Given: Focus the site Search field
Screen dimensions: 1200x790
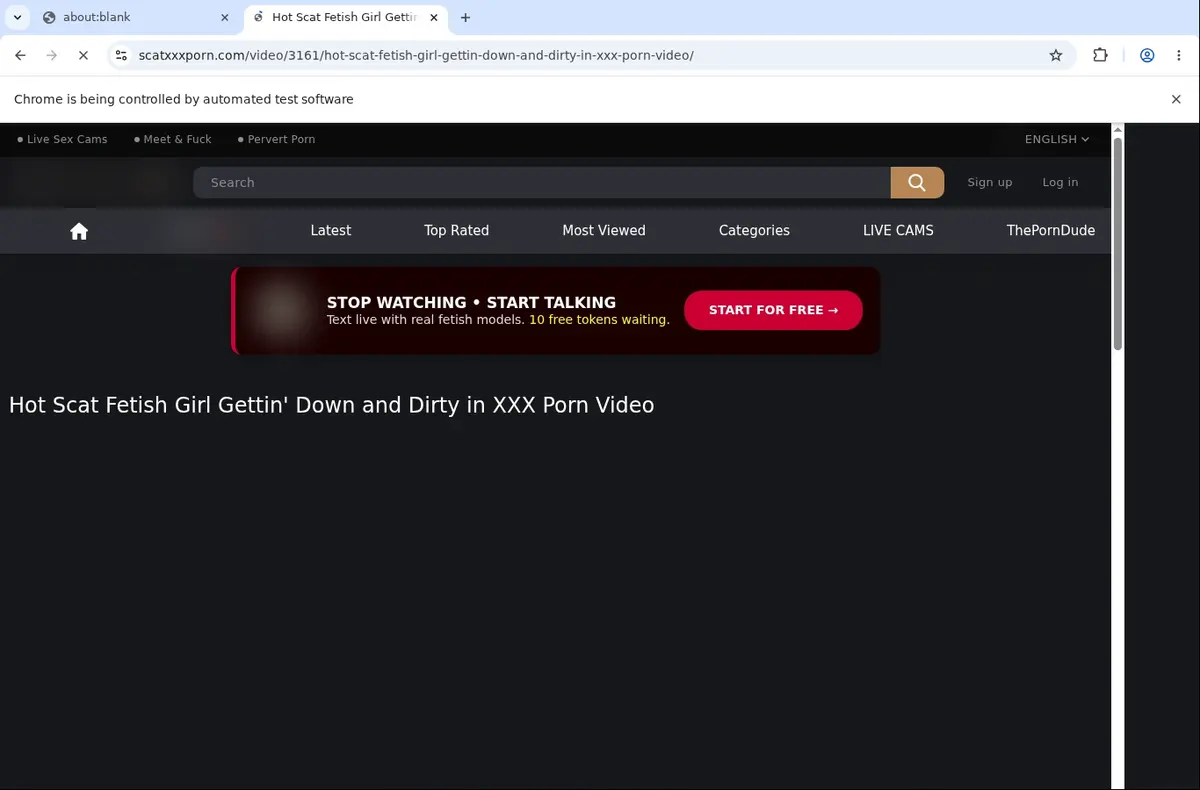Looking at the screenshot, I should pyautogui.click(x=542, y=182).
